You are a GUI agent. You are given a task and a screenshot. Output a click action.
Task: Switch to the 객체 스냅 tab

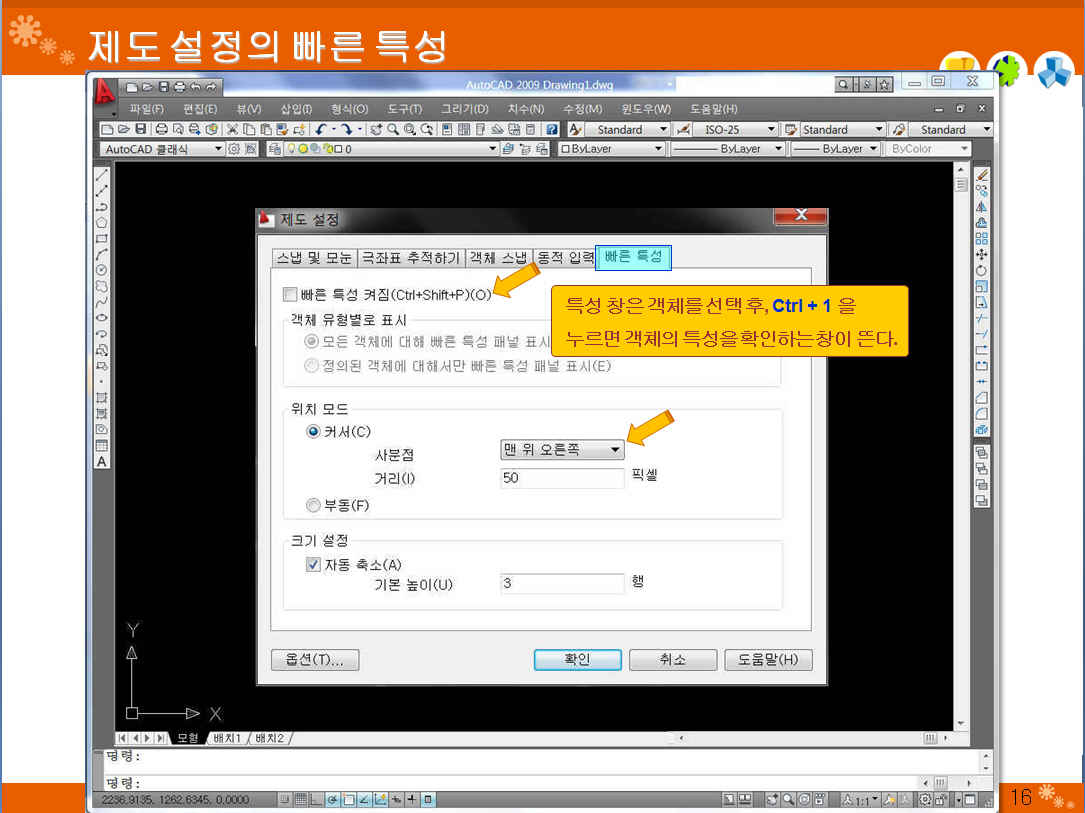click(497, 258)
